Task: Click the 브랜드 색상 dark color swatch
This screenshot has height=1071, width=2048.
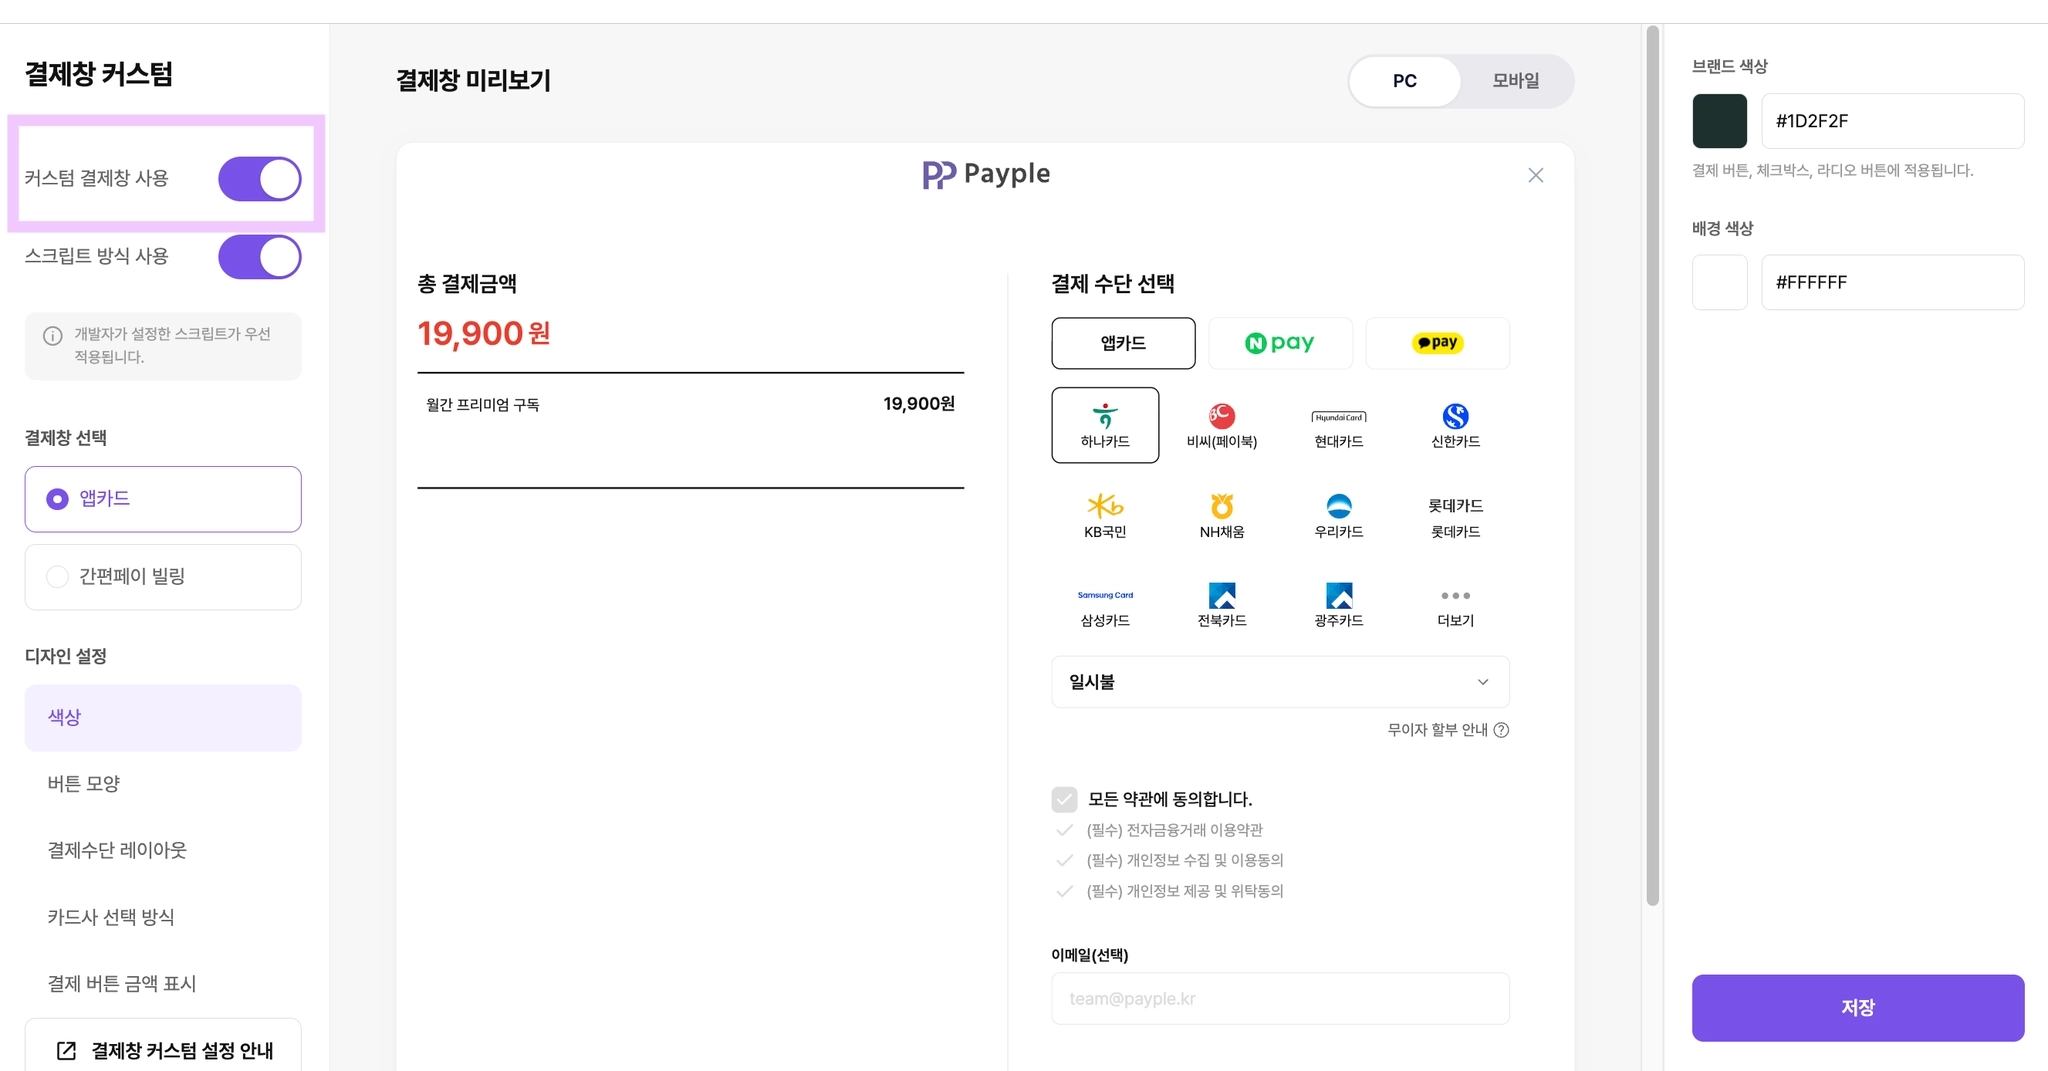Action: click(1720, 121)
